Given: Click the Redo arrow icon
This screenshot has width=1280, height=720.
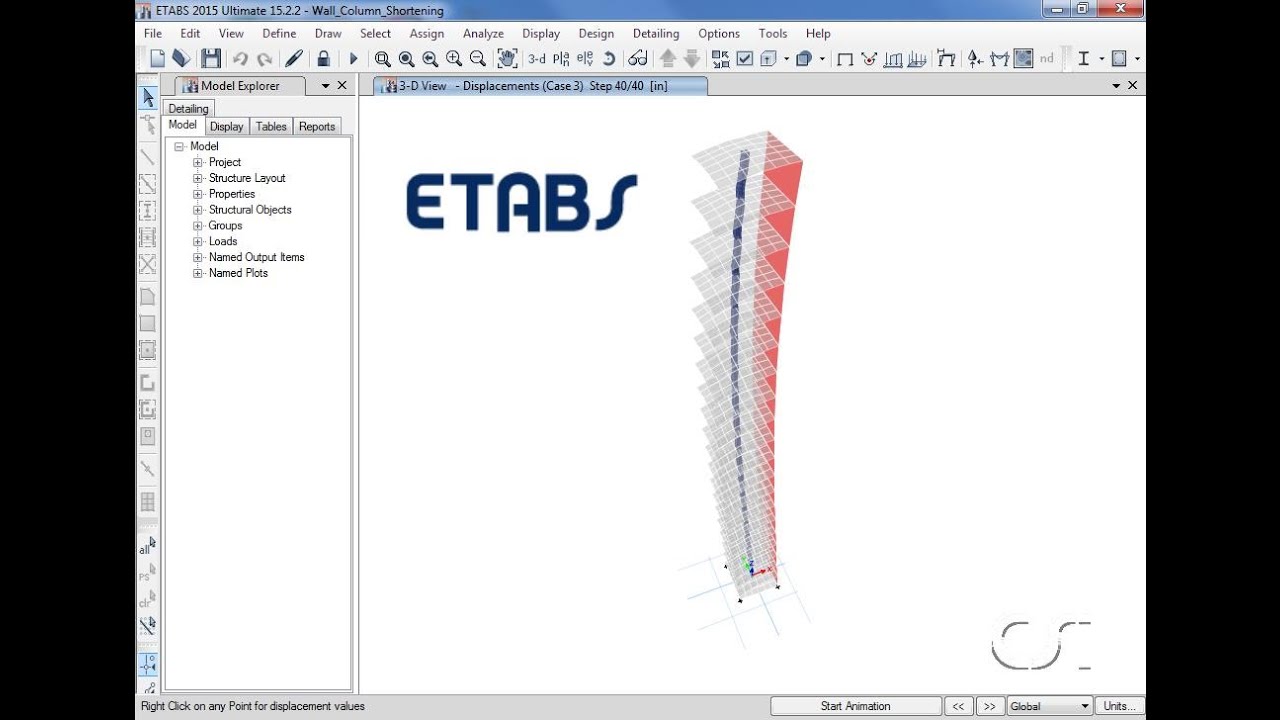Looking at the screenshot, I should 264,59.
